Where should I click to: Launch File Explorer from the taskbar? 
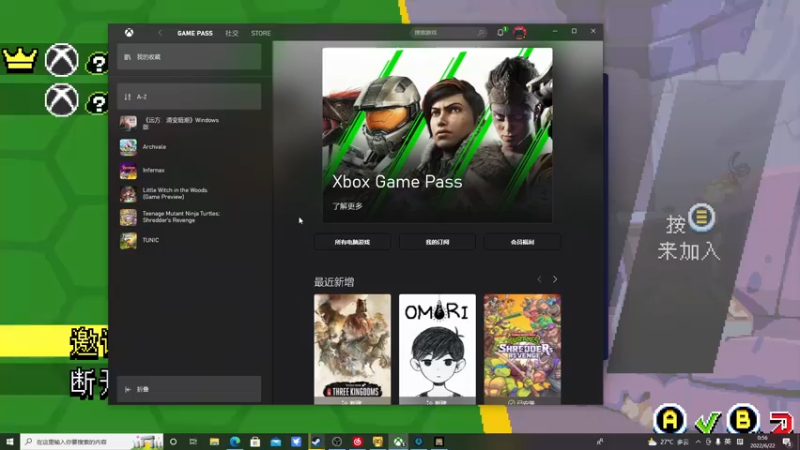214,442
